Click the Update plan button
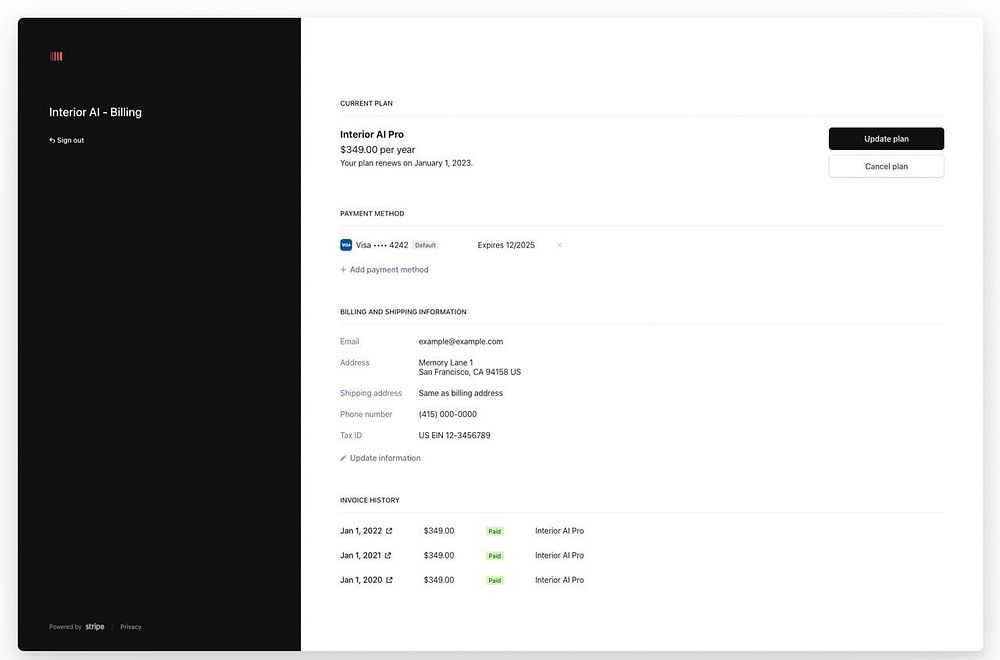 click(886, 138)
